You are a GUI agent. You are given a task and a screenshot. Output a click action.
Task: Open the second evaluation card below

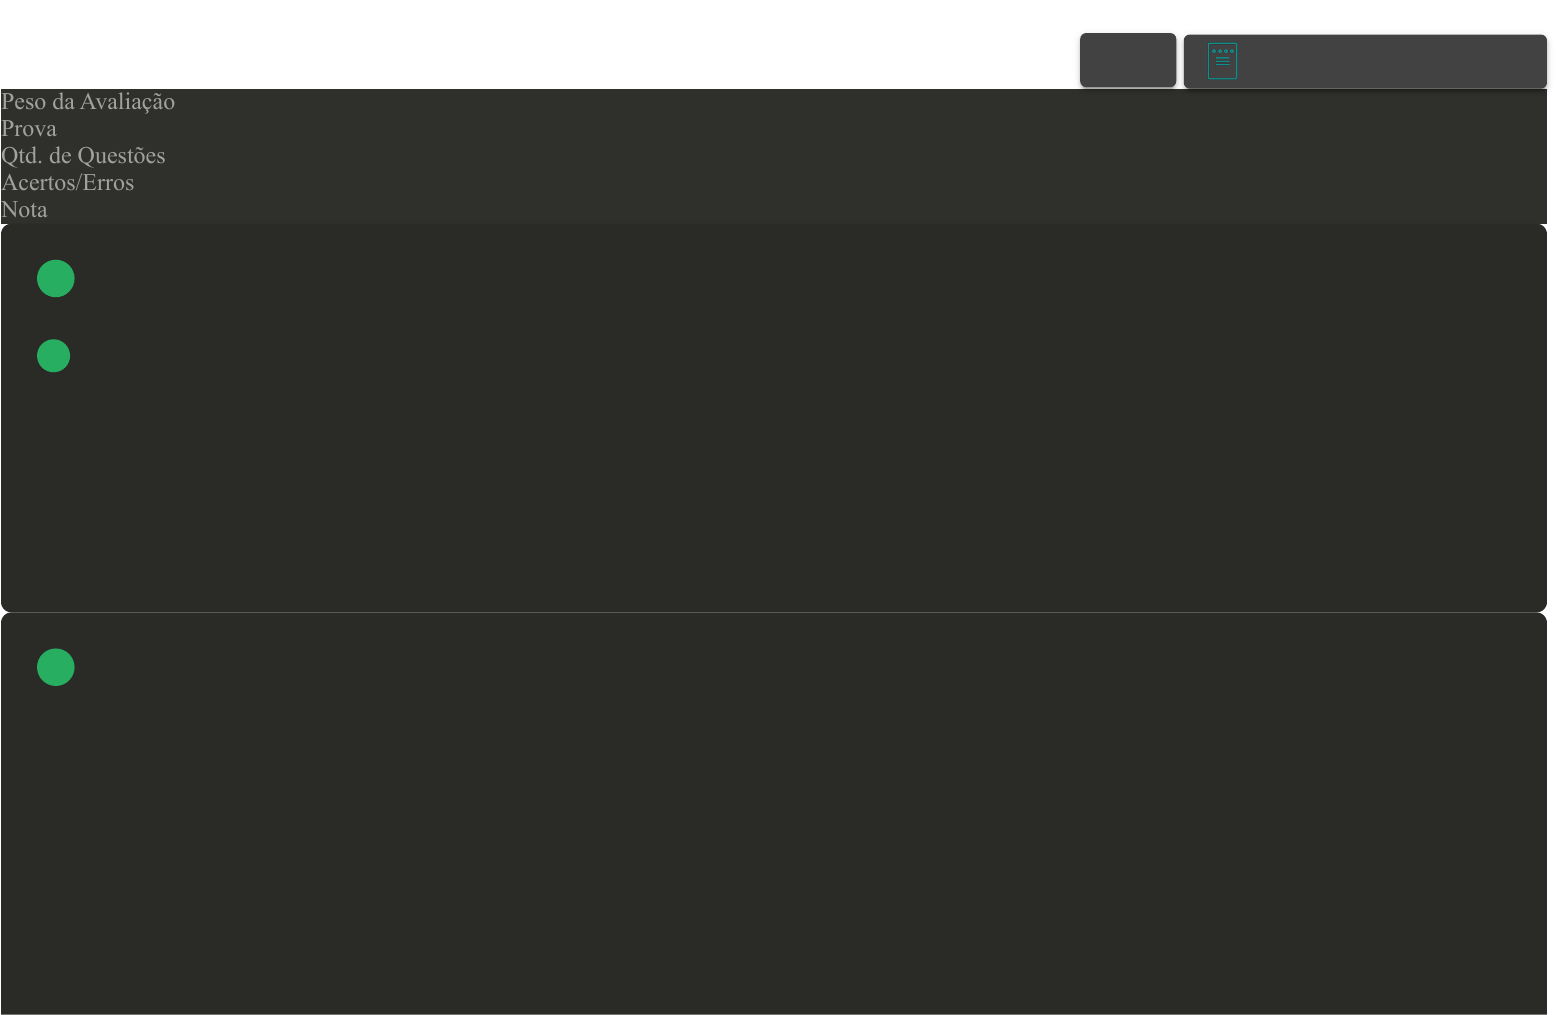774,814
